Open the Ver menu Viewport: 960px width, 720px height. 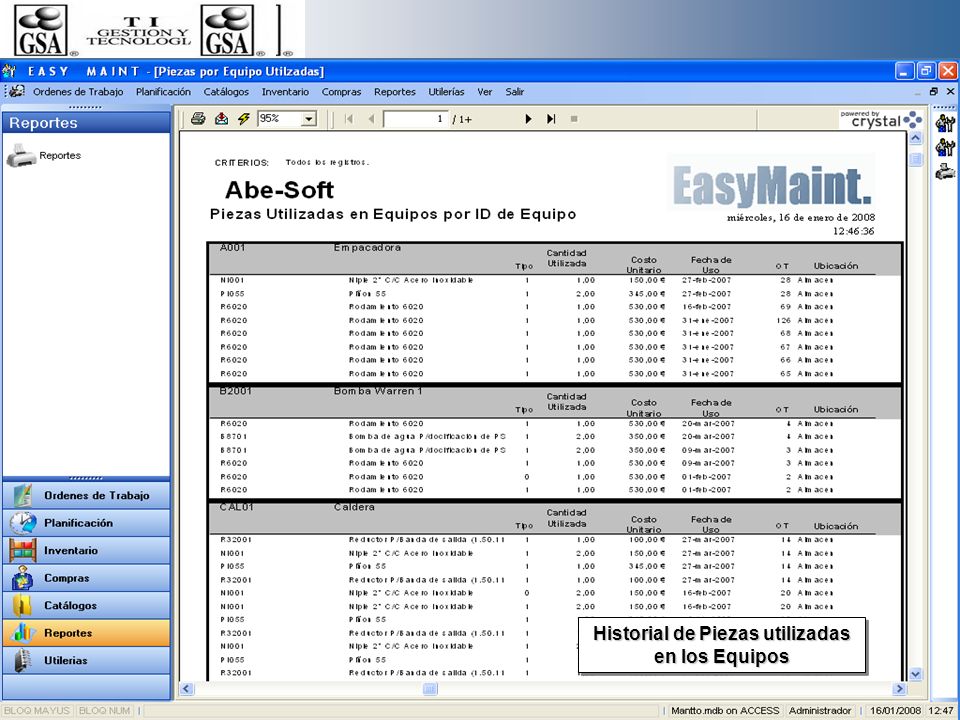tap(484, 92)
